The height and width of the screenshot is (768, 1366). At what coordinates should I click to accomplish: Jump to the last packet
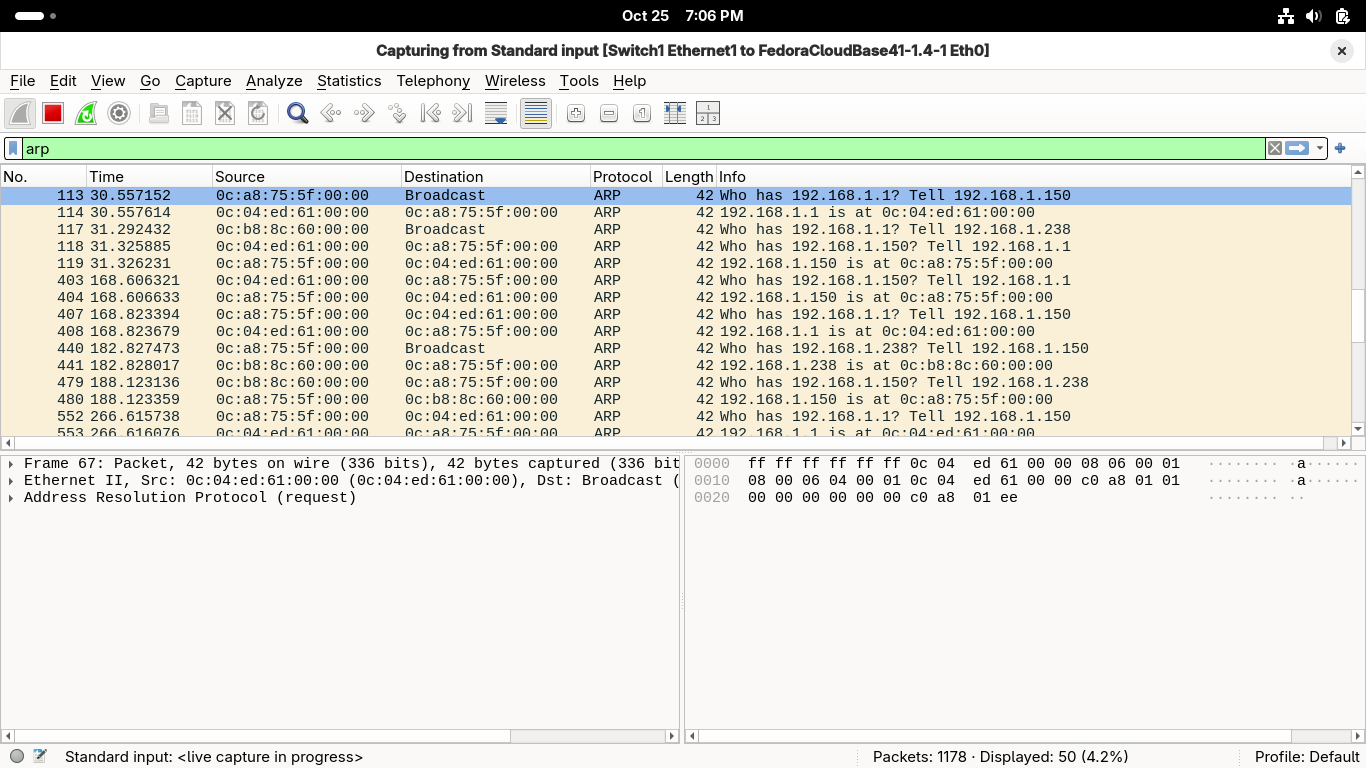coord(462,114)
